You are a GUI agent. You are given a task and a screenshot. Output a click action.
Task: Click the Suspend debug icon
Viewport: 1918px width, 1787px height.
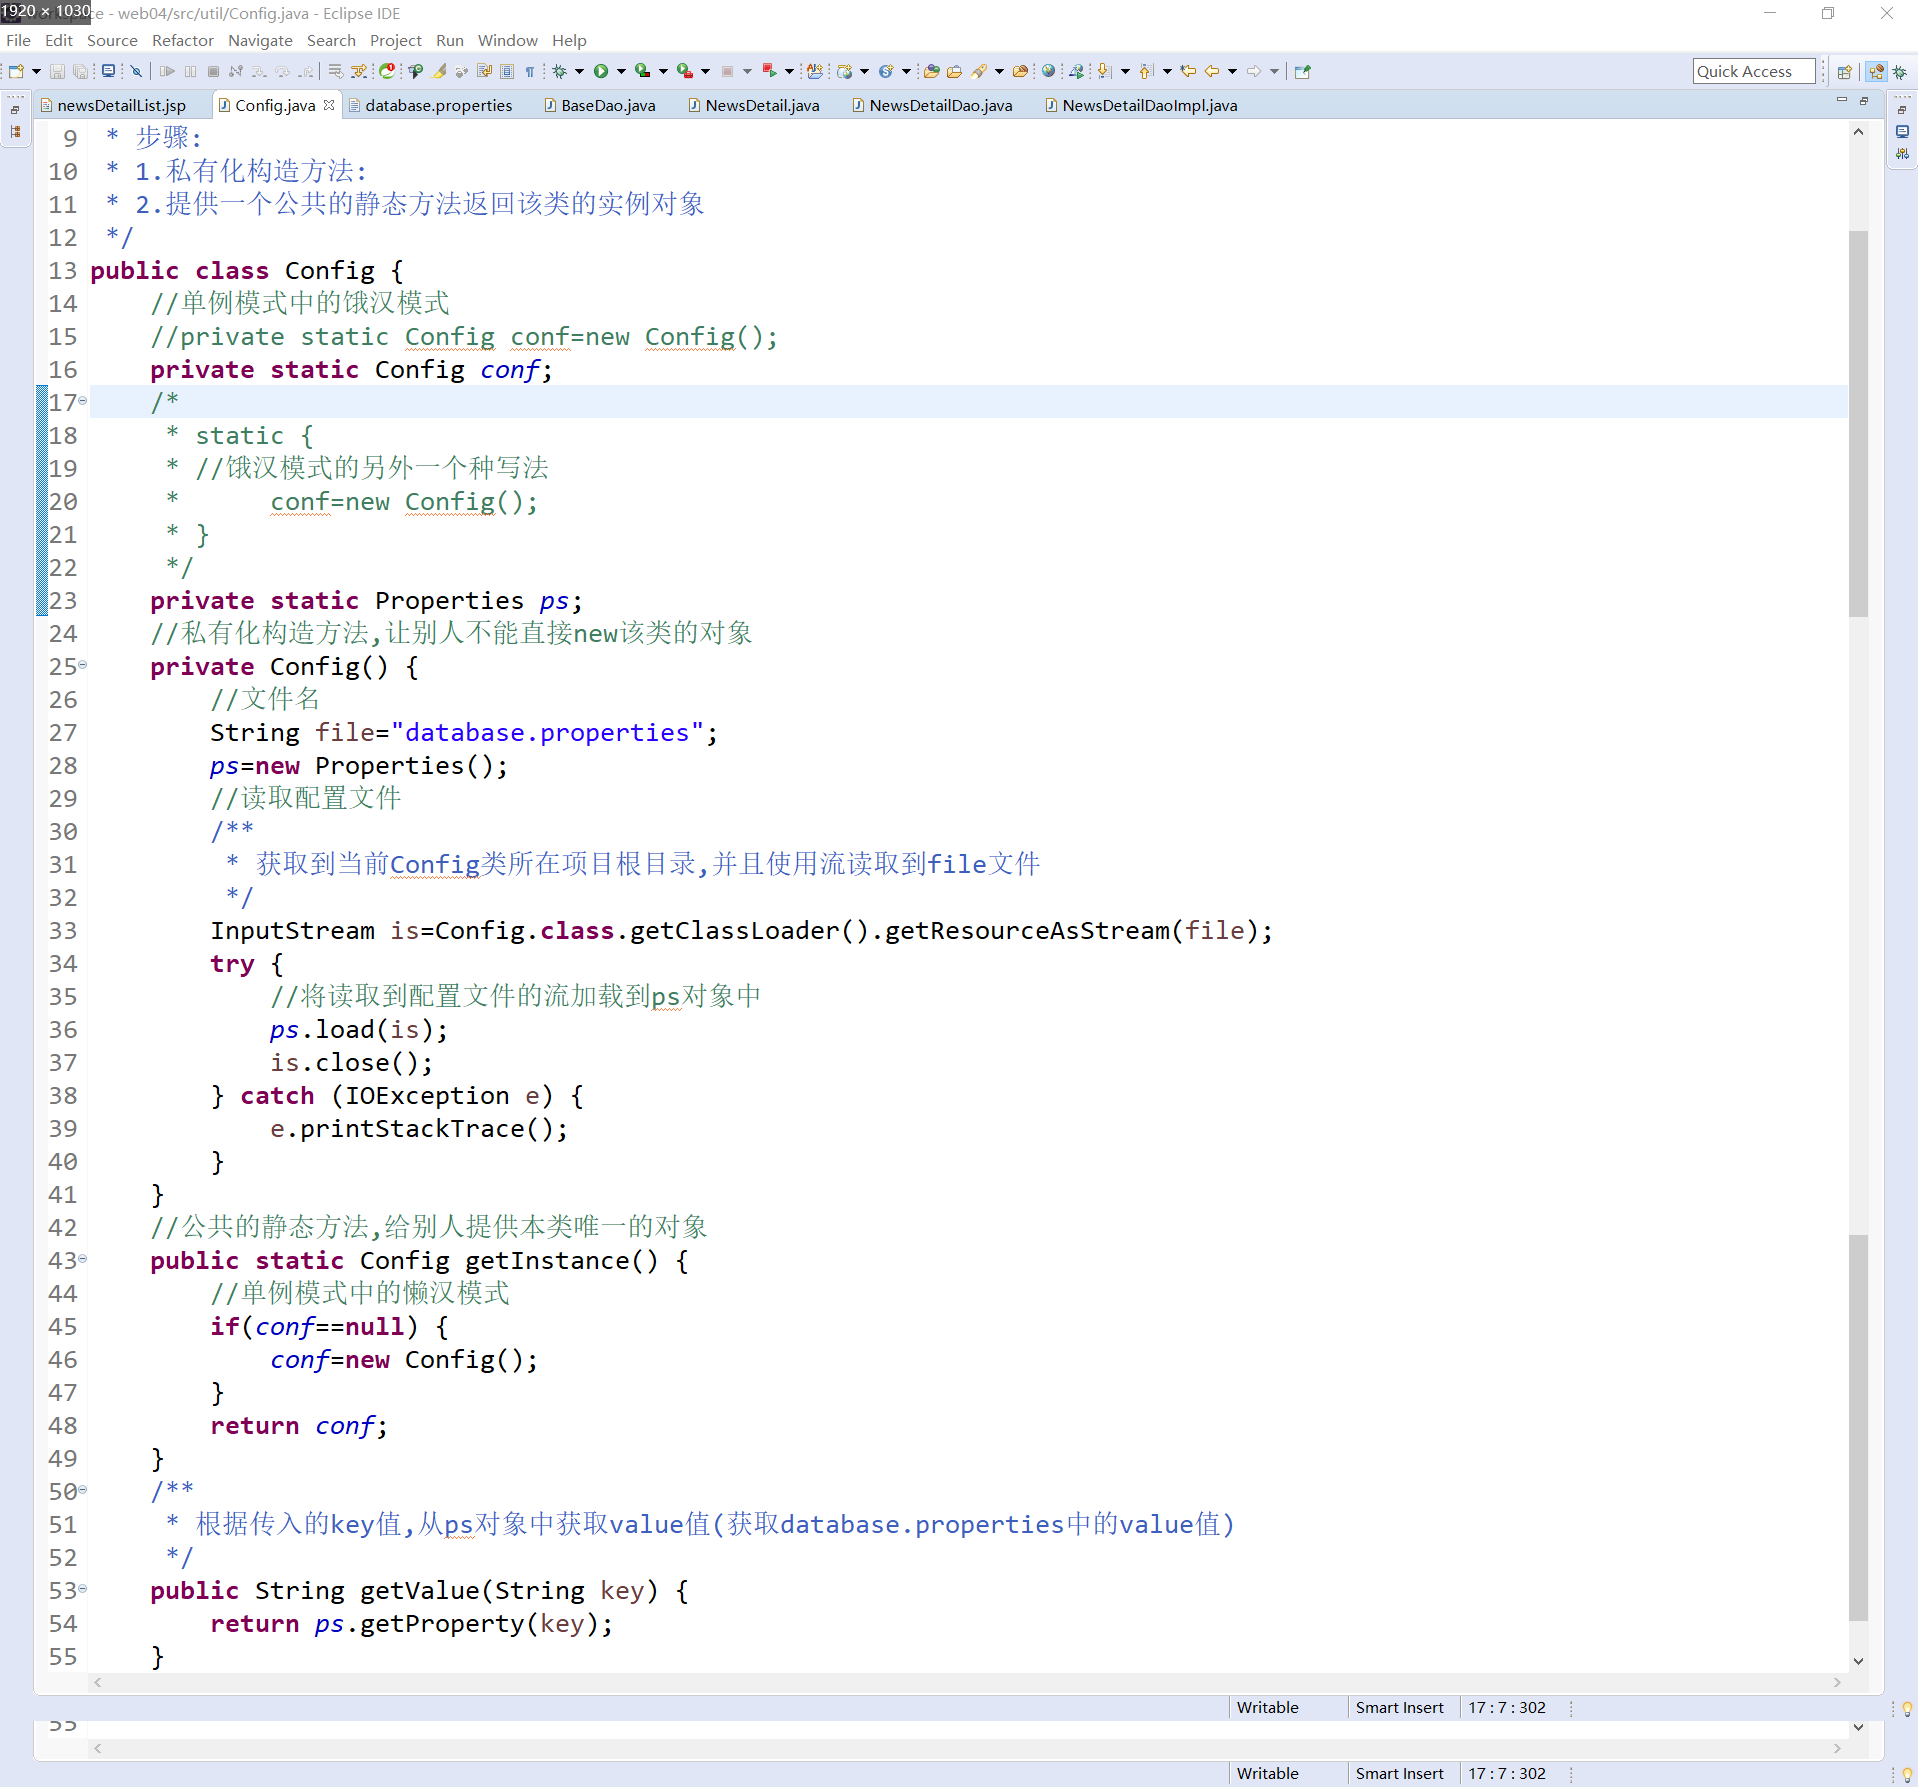coord(190,71)
